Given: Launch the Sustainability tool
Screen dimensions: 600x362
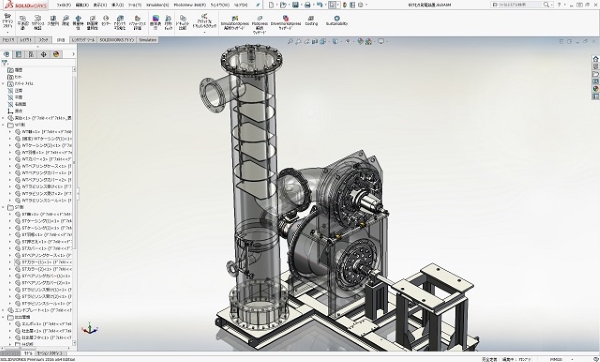Looking at the screenshot, I should coord(337,20).
